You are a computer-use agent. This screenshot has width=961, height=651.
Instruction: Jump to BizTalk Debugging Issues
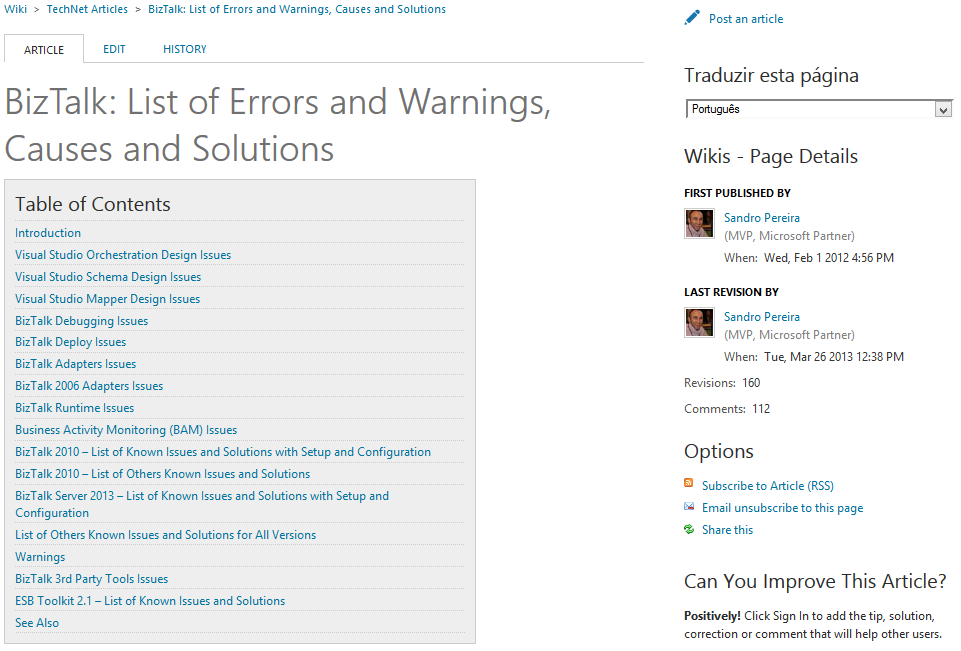[x=81, y=321]
